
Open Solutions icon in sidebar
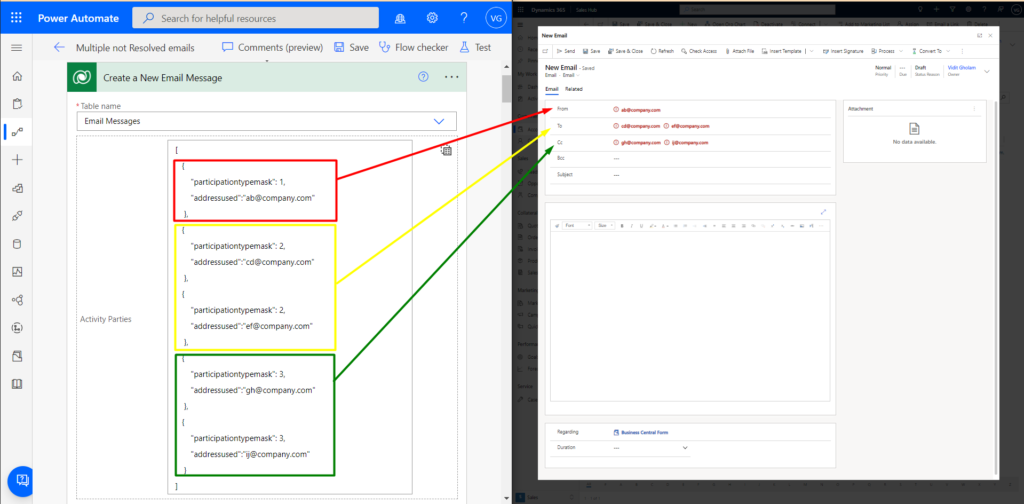click(x=17, y=356)
